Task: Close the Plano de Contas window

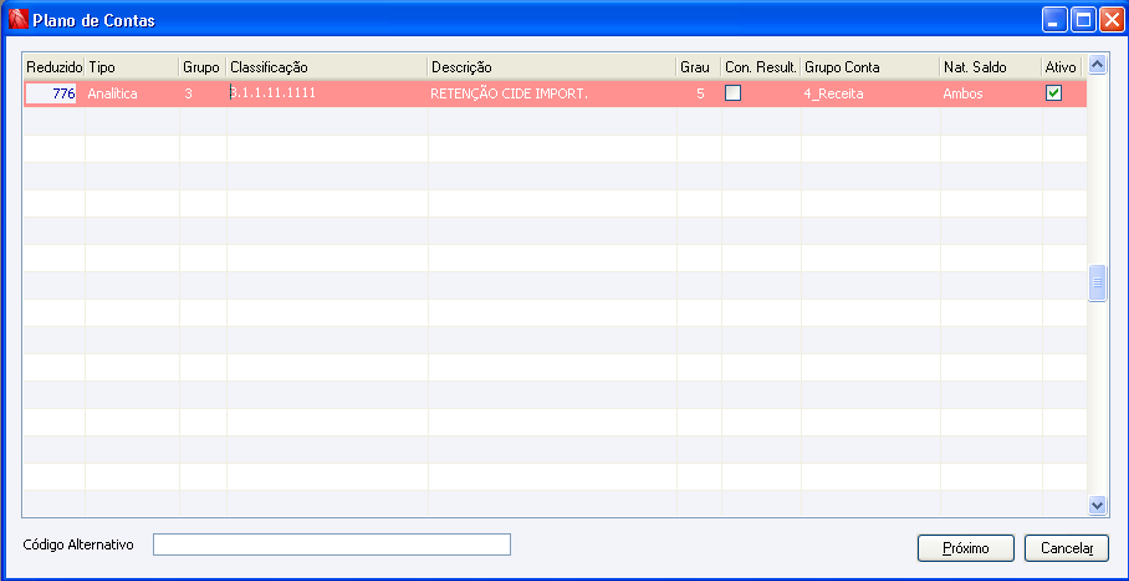Action: point(1110,20)
